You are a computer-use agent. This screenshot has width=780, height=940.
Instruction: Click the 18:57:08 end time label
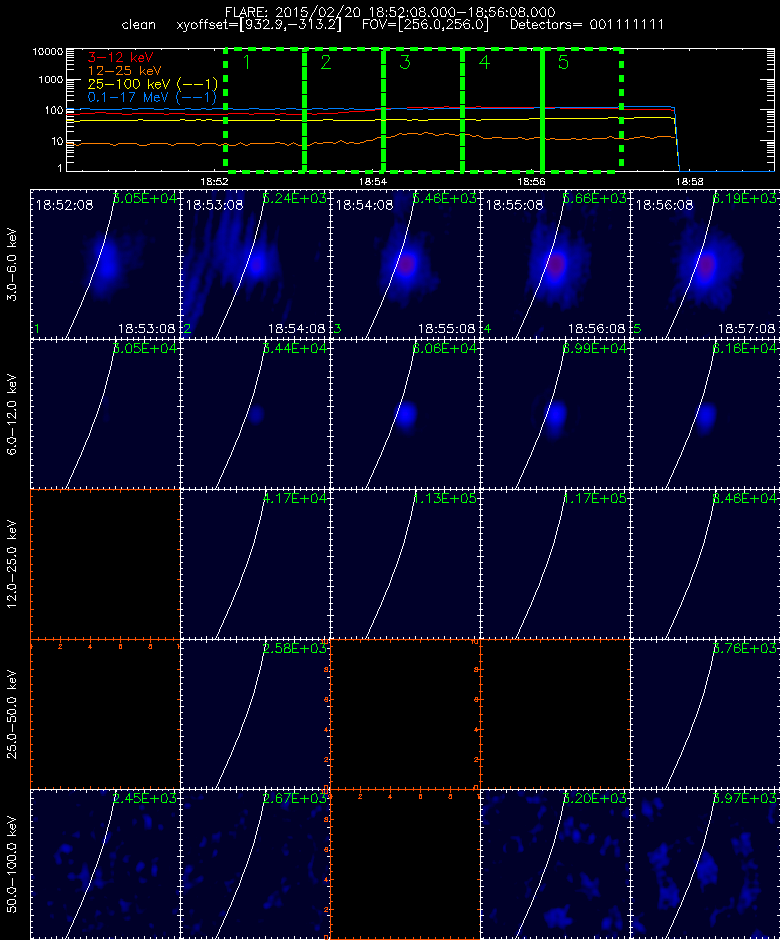[746, 329]
